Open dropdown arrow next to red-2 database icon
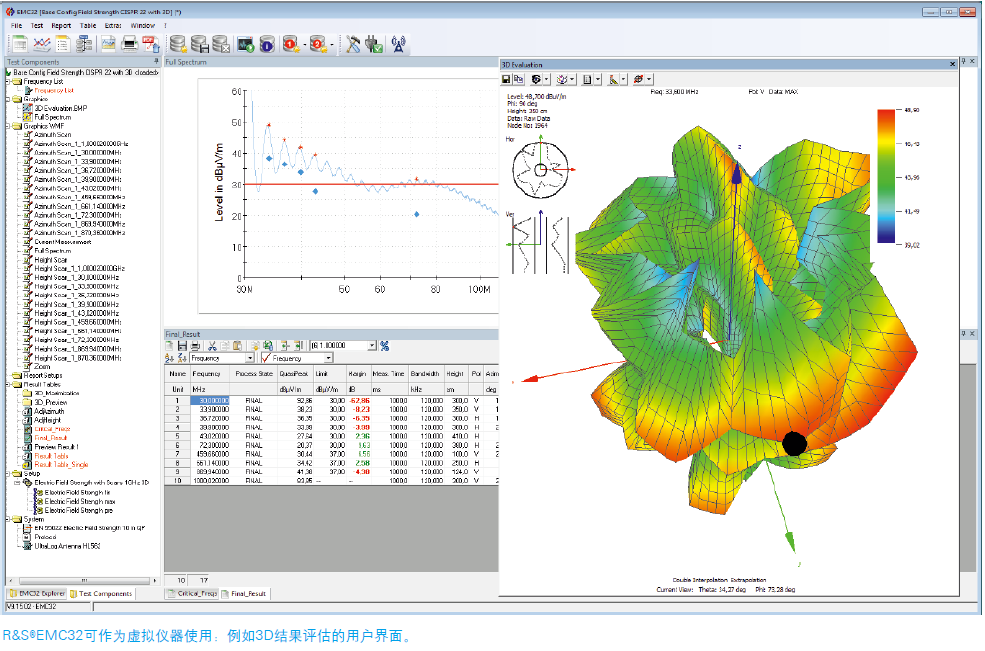Viewport: 985px width, 651px height. pos(332,45)
